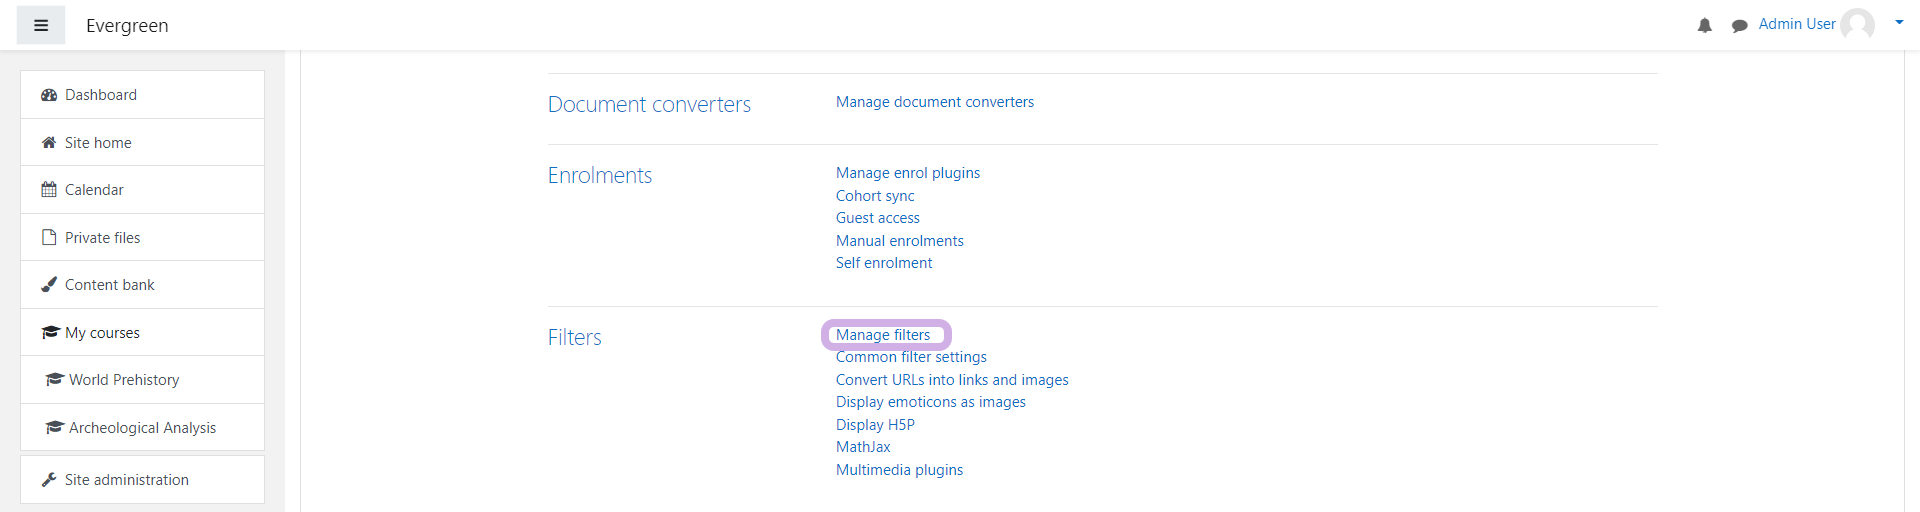This screenshot has width=1920, height=512.
Task: Click the Admin User avatar picture
Action: (x=1857, y=24)
